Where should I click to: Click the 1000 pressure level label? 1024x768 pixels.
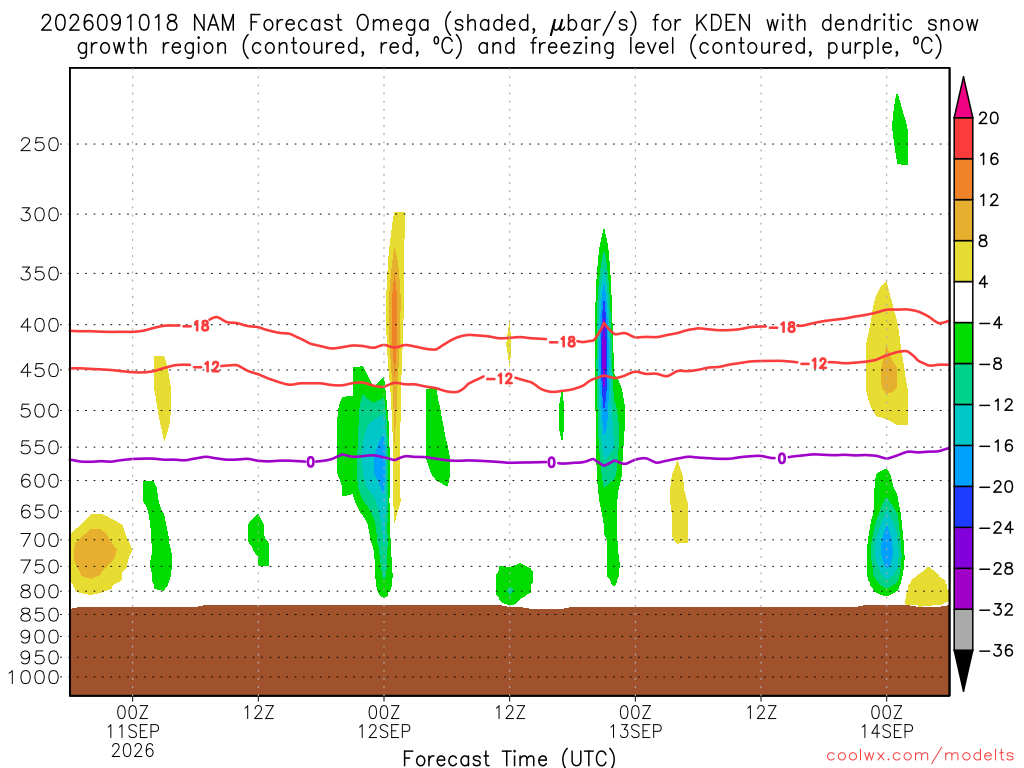[35, 677]
